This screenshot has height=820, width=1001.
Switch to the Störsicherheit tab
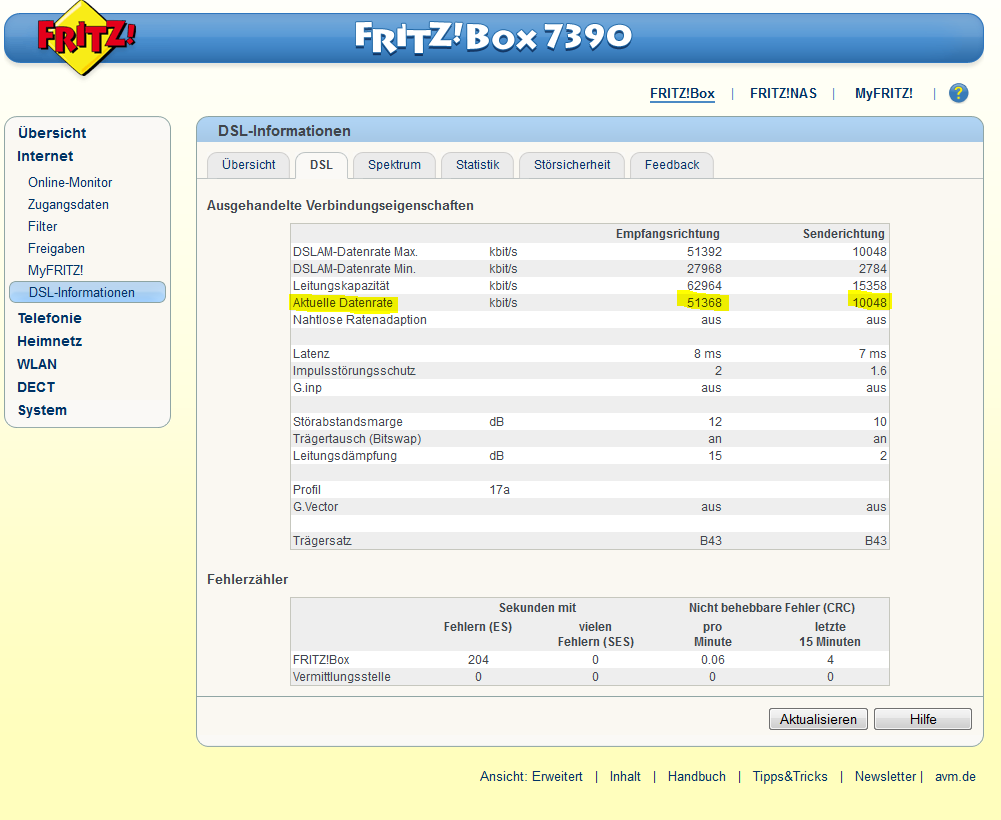coord(571,165)
